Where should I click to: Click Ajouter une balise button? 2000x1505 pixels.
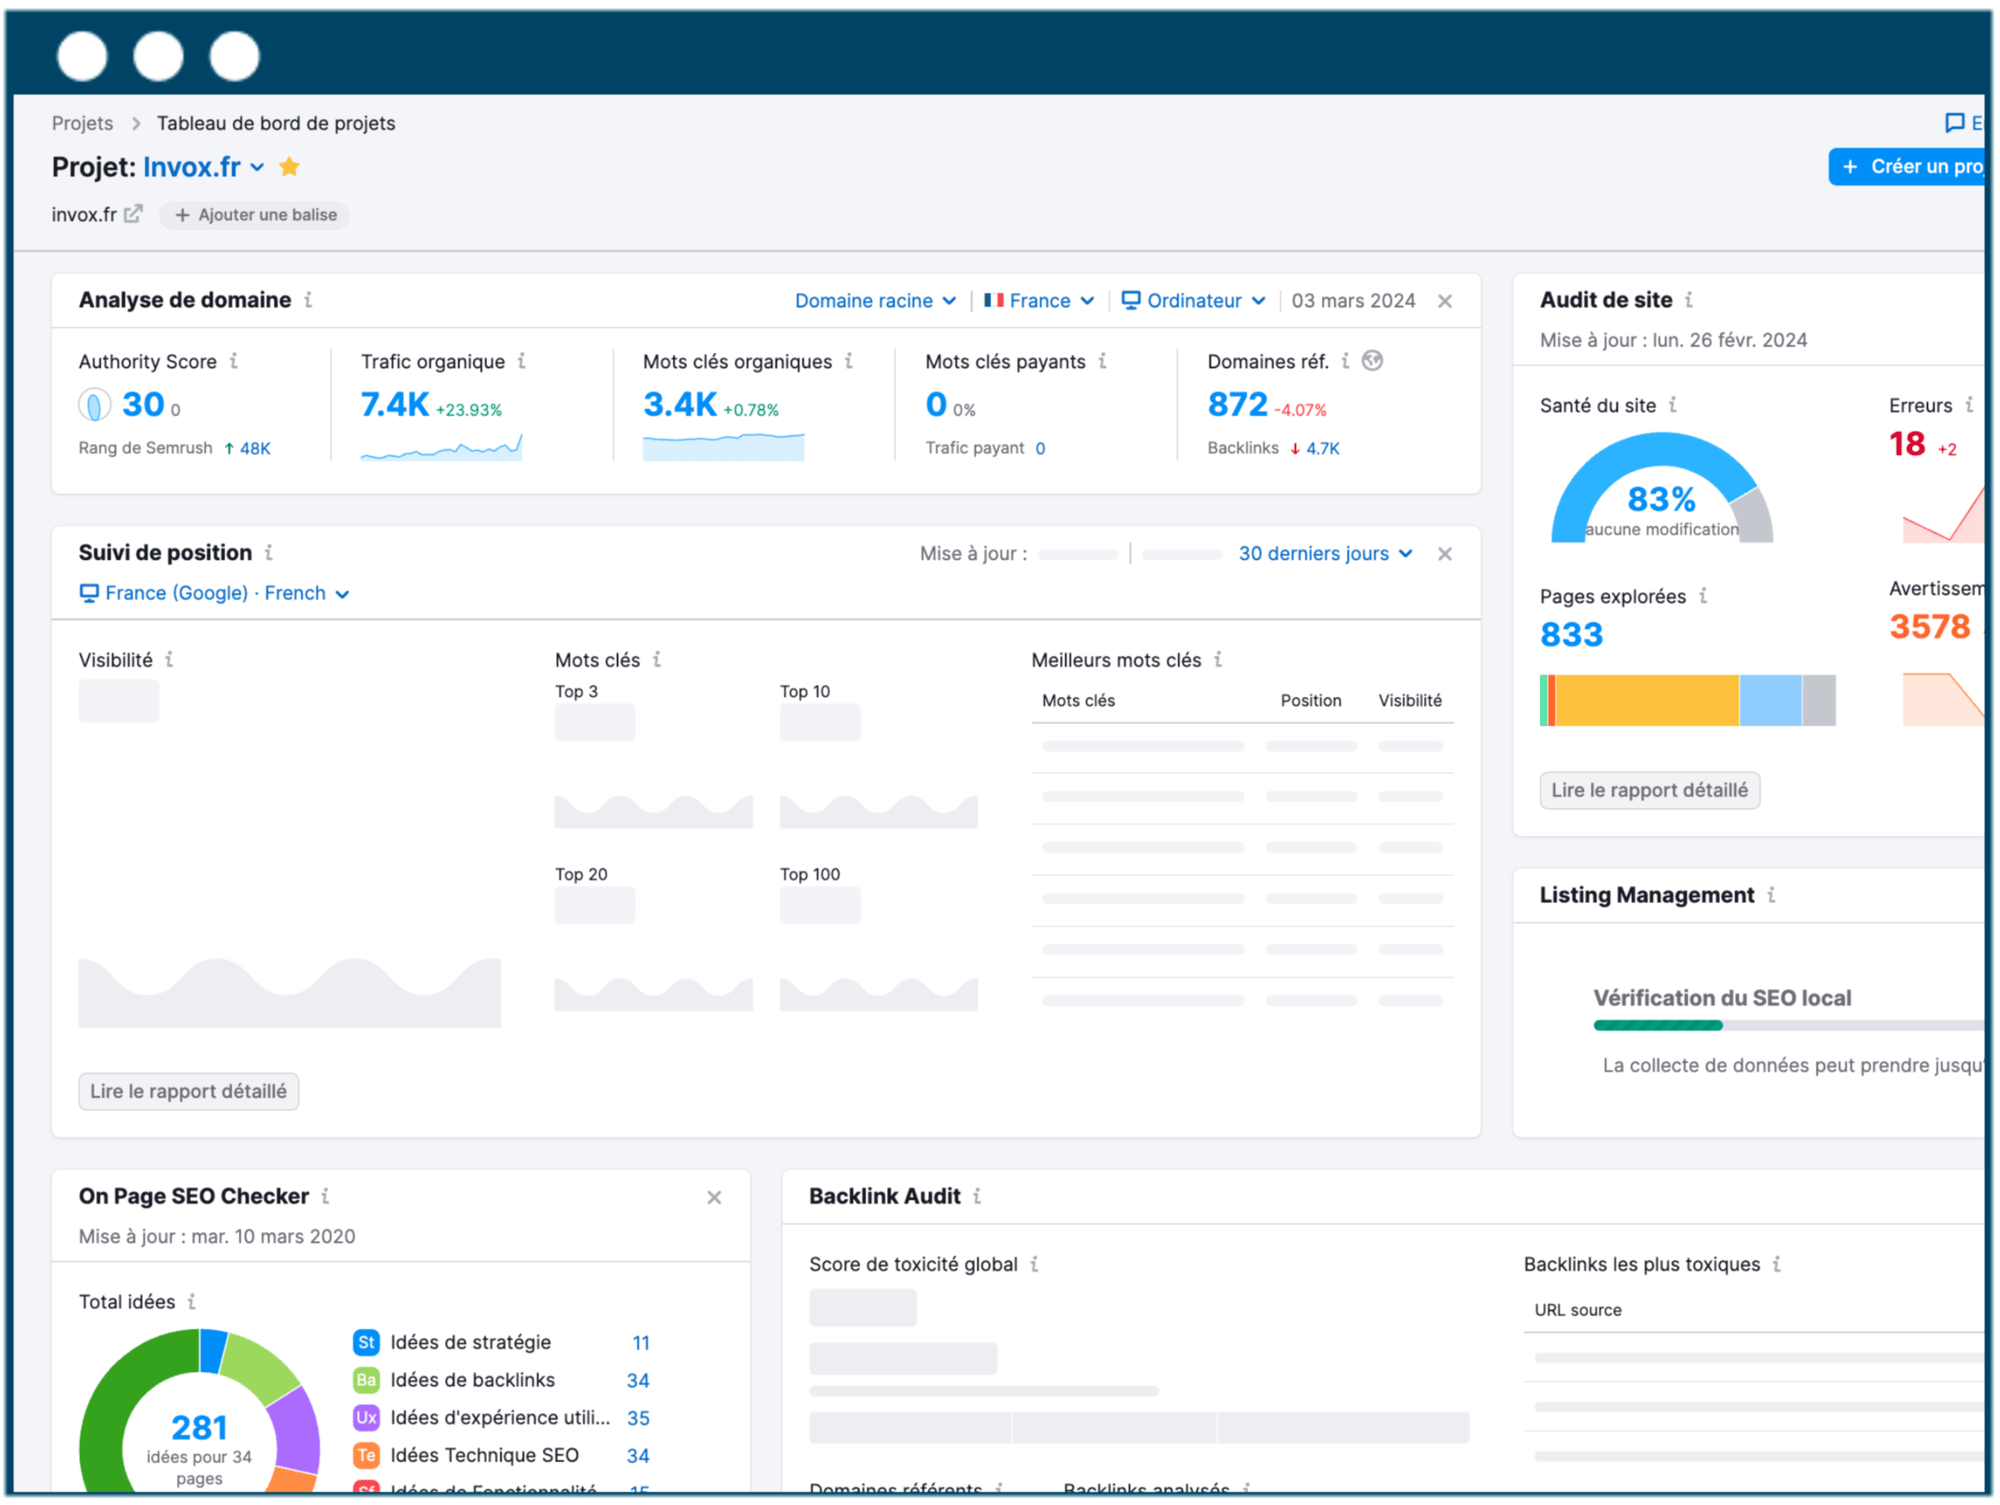point(255,215)
